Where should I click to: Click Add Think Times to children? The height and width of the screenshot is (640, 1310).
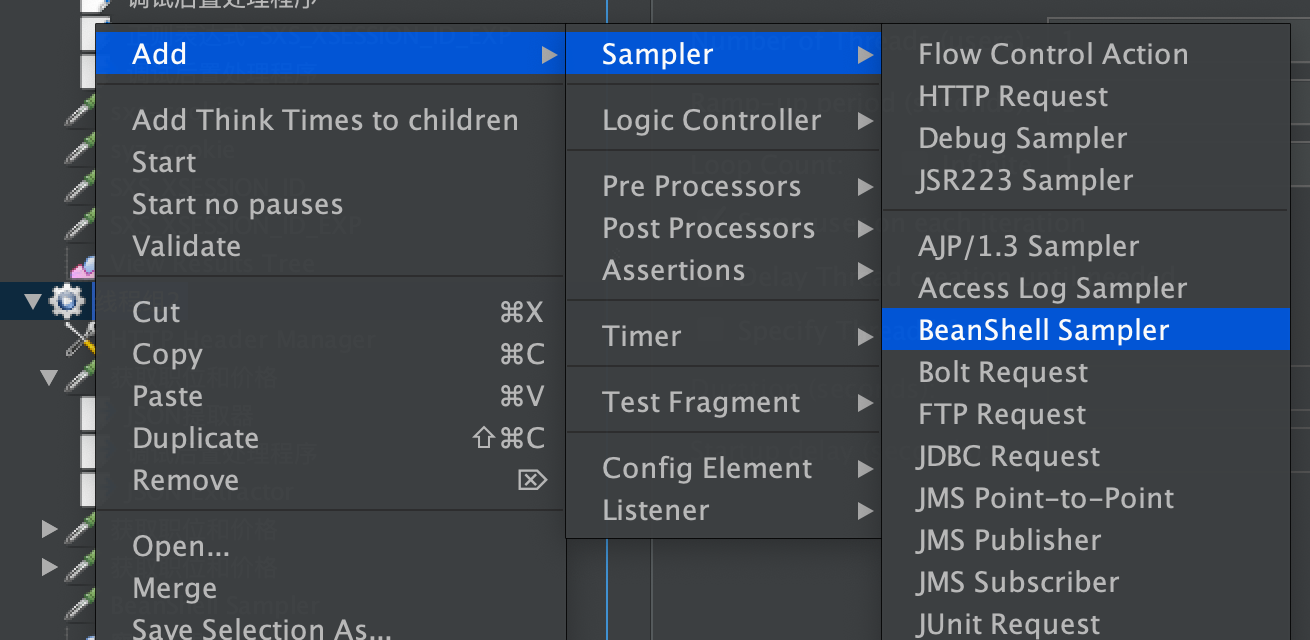(x=325, y=121)
